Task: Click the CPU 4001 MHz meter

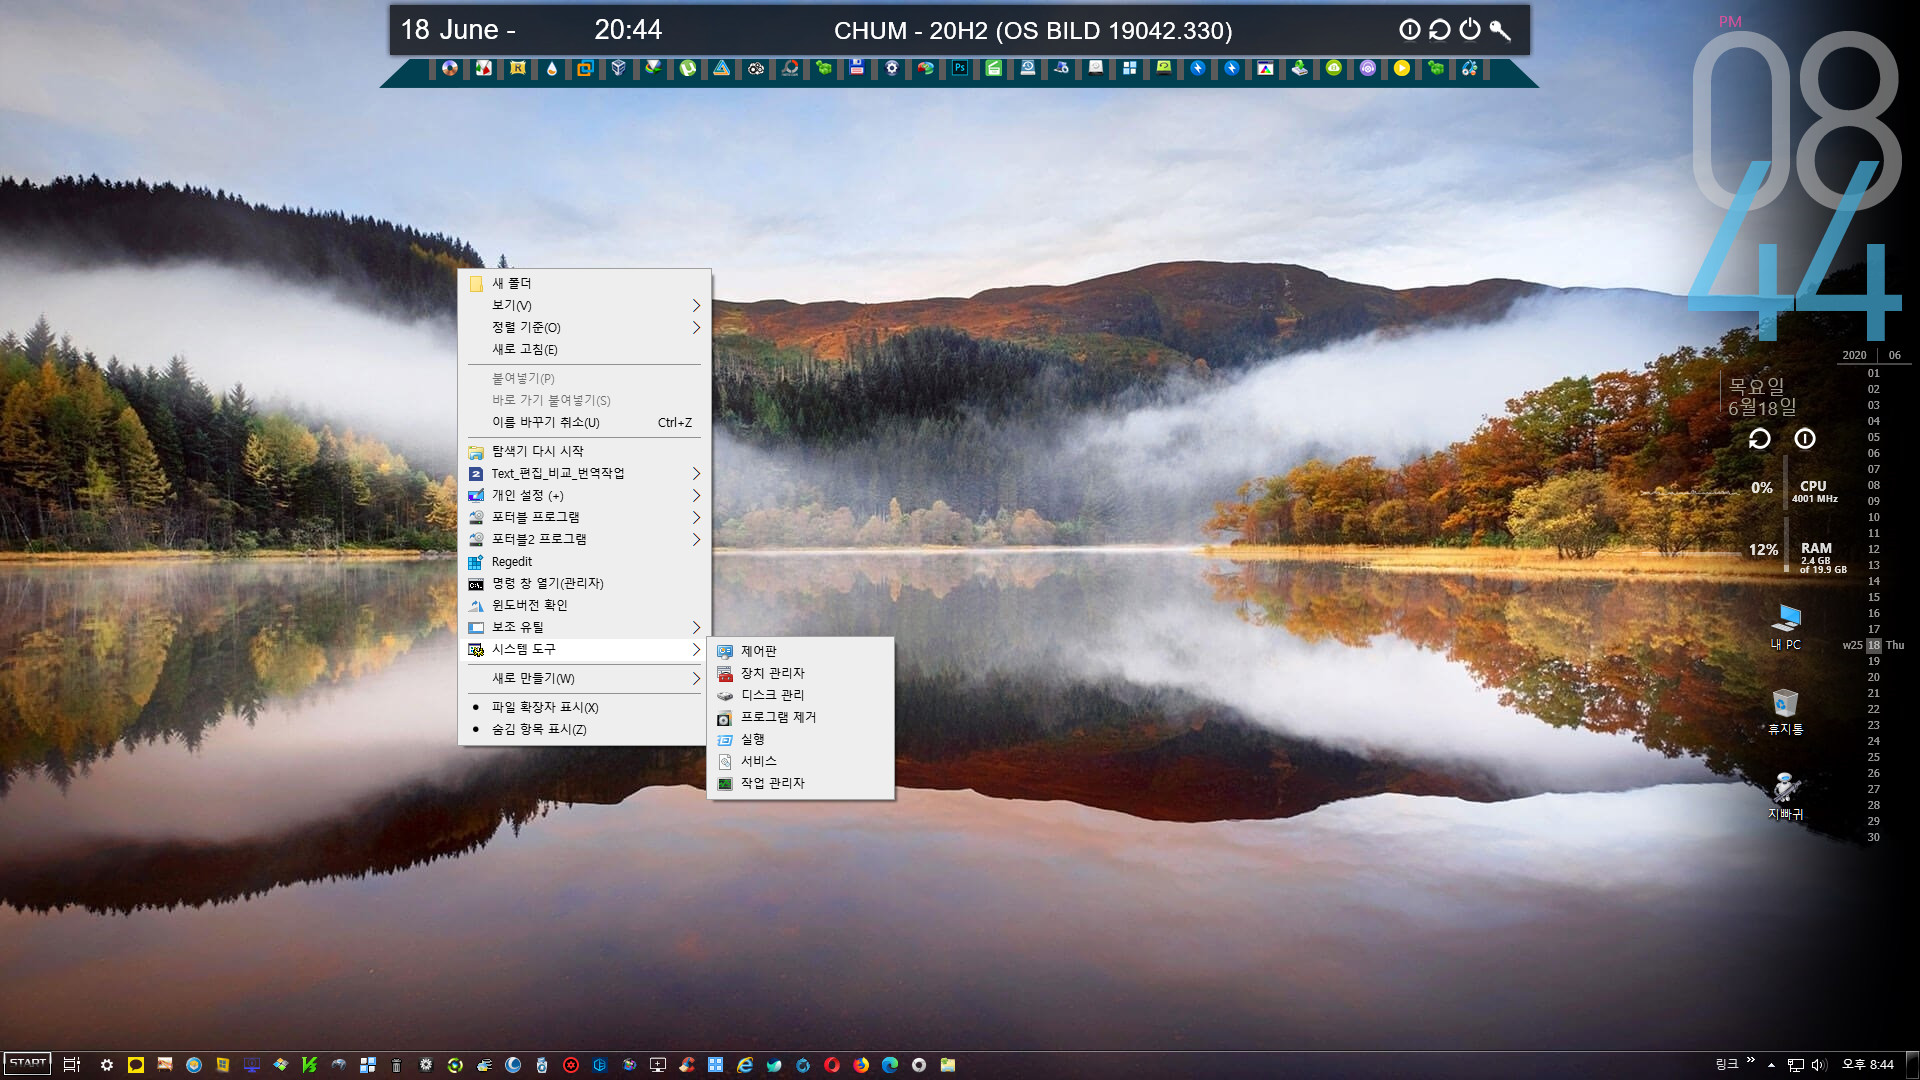Action: pos(1814,491)
